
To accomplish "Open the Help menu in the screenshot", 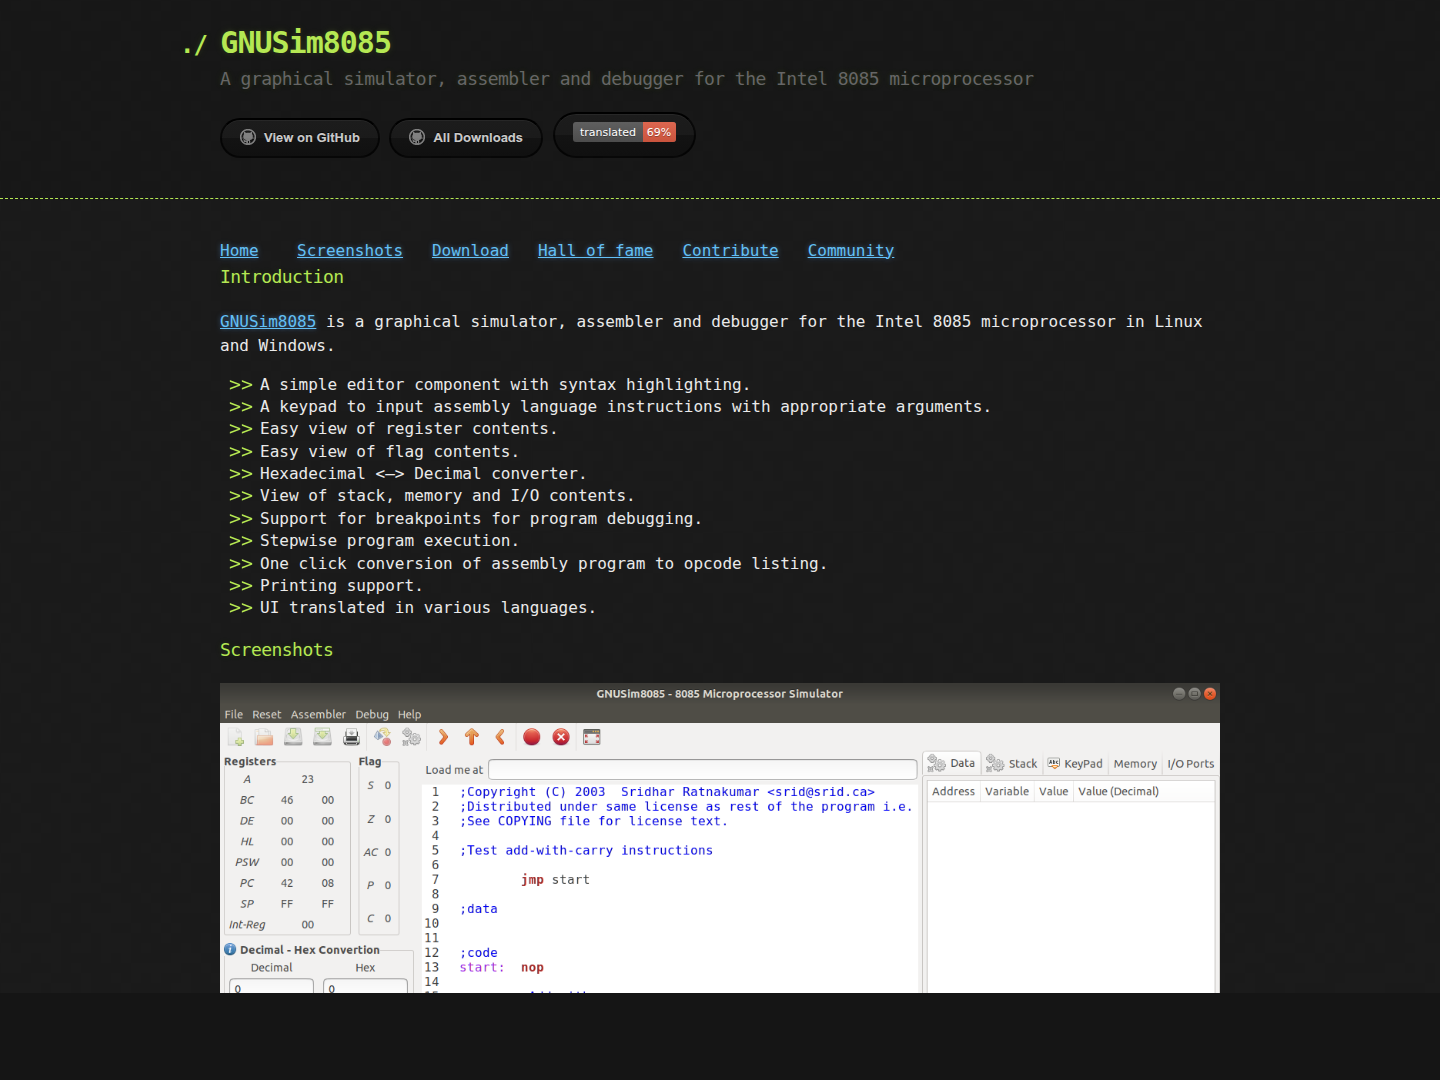I will coord(410,715).
